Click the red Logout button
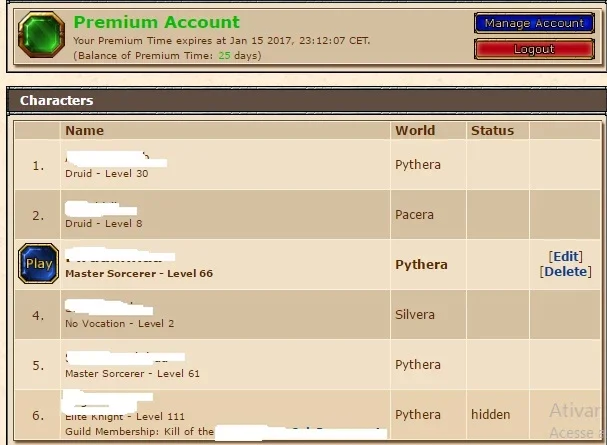Screen dimensions: 607x445 [534, 49]
